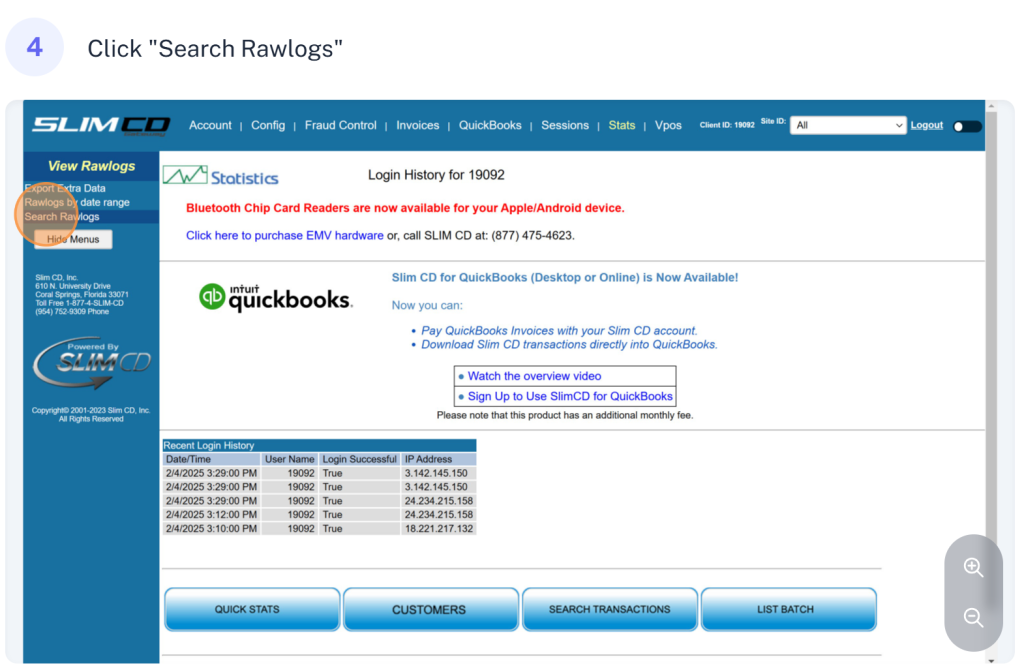This screenshot has width=1024, height=670.
Task: Open the Site ID dropdown
Action: pos(847,126)
